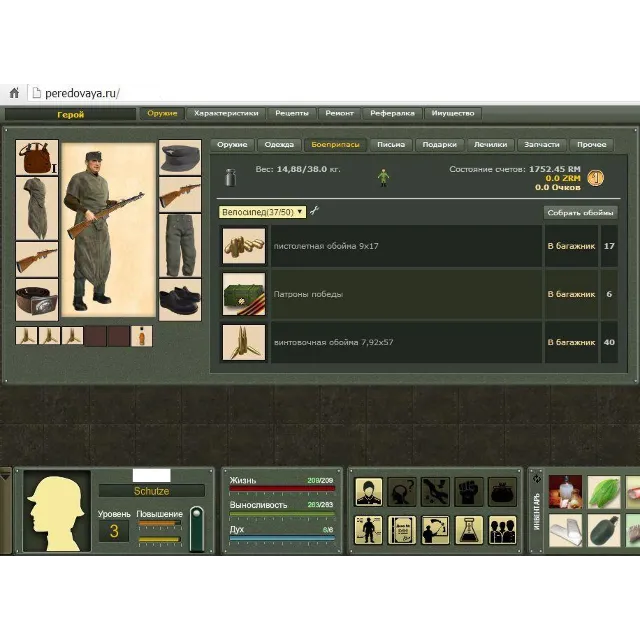Click the blue Дух spirit bar
The height and width of the screenshot is (640, 640).
coord(282,538)
